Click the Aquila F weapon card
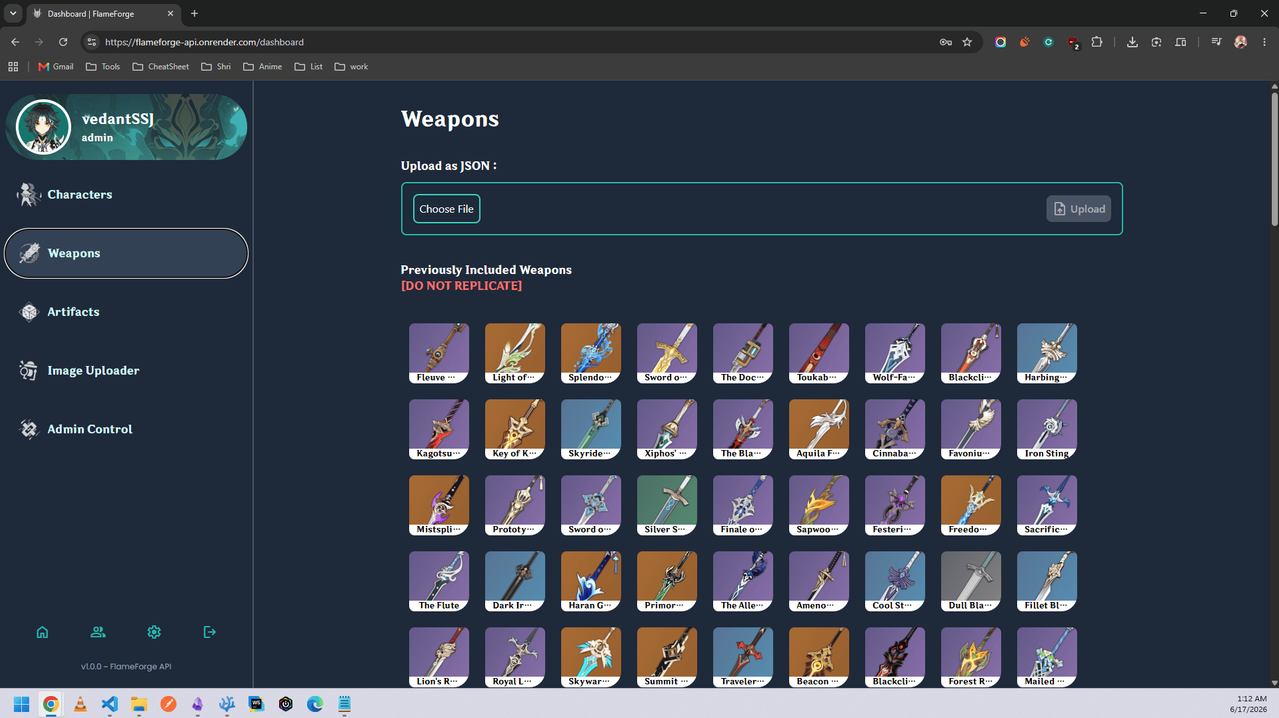1279x718 pixels. tap(819, 429)
